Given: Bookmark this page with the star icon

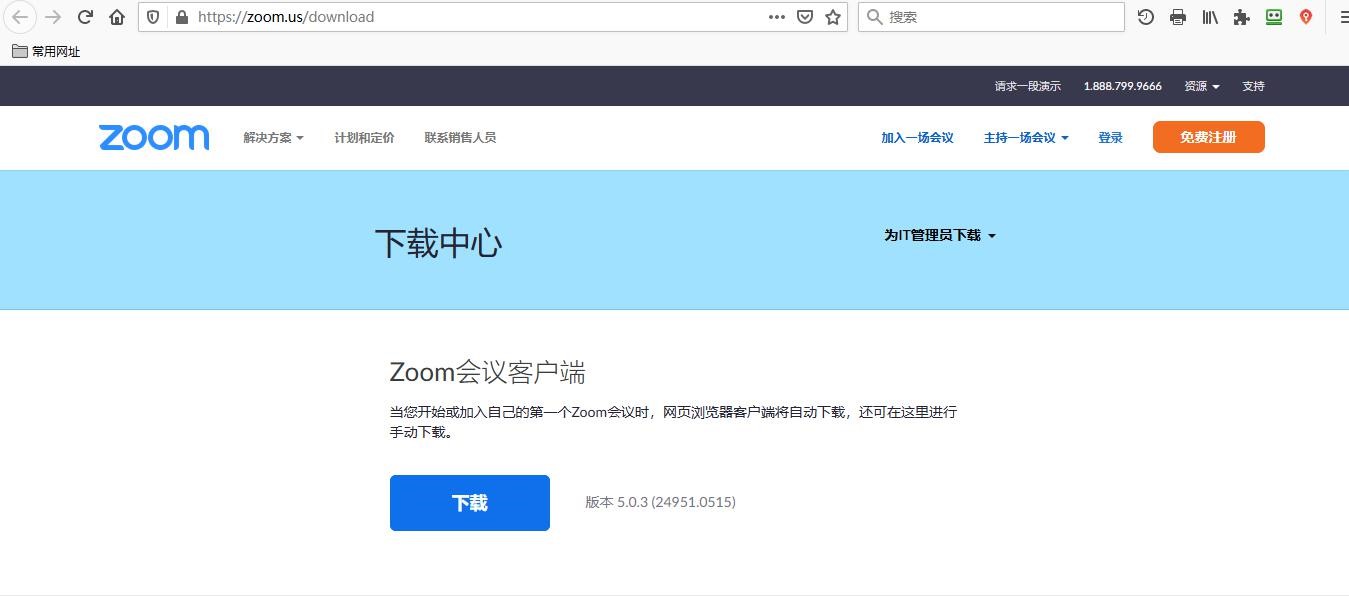Looking at the screenshot, I should tap(833, 17).
